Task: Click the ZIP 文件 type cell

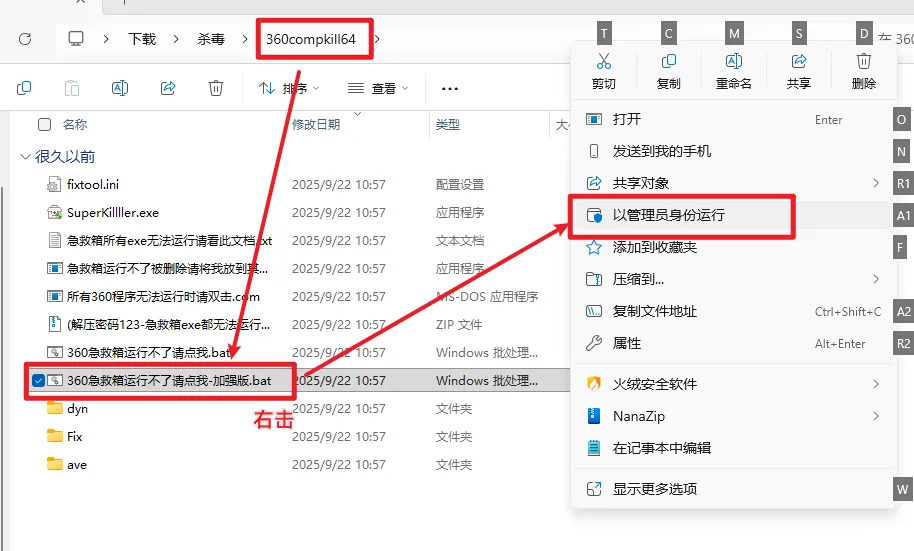Action: coord(459,325)
